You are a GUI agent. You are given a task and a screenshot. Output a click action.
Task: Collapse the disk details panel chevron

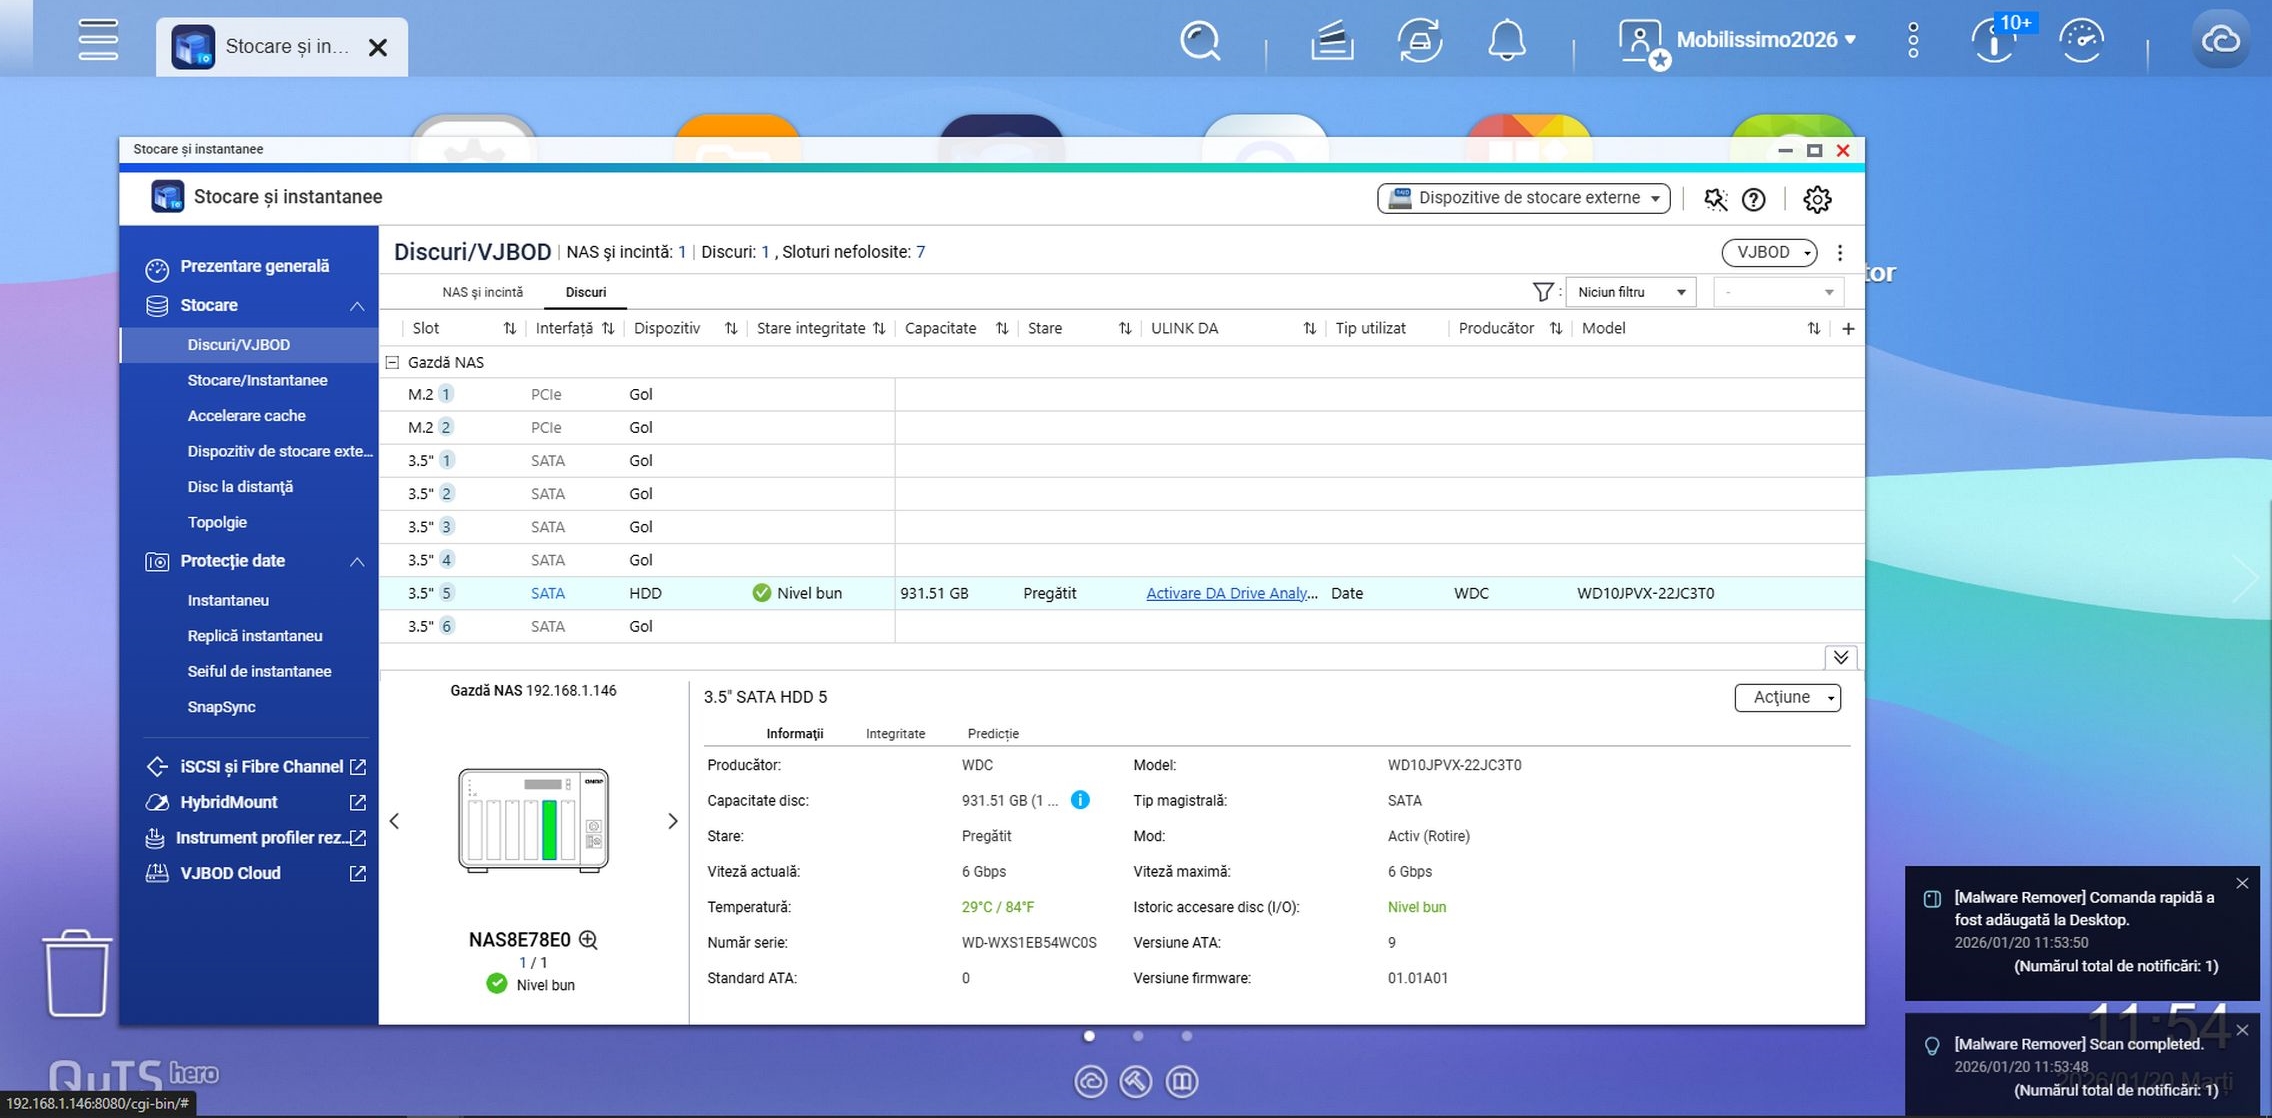(x=1840, y=657)
